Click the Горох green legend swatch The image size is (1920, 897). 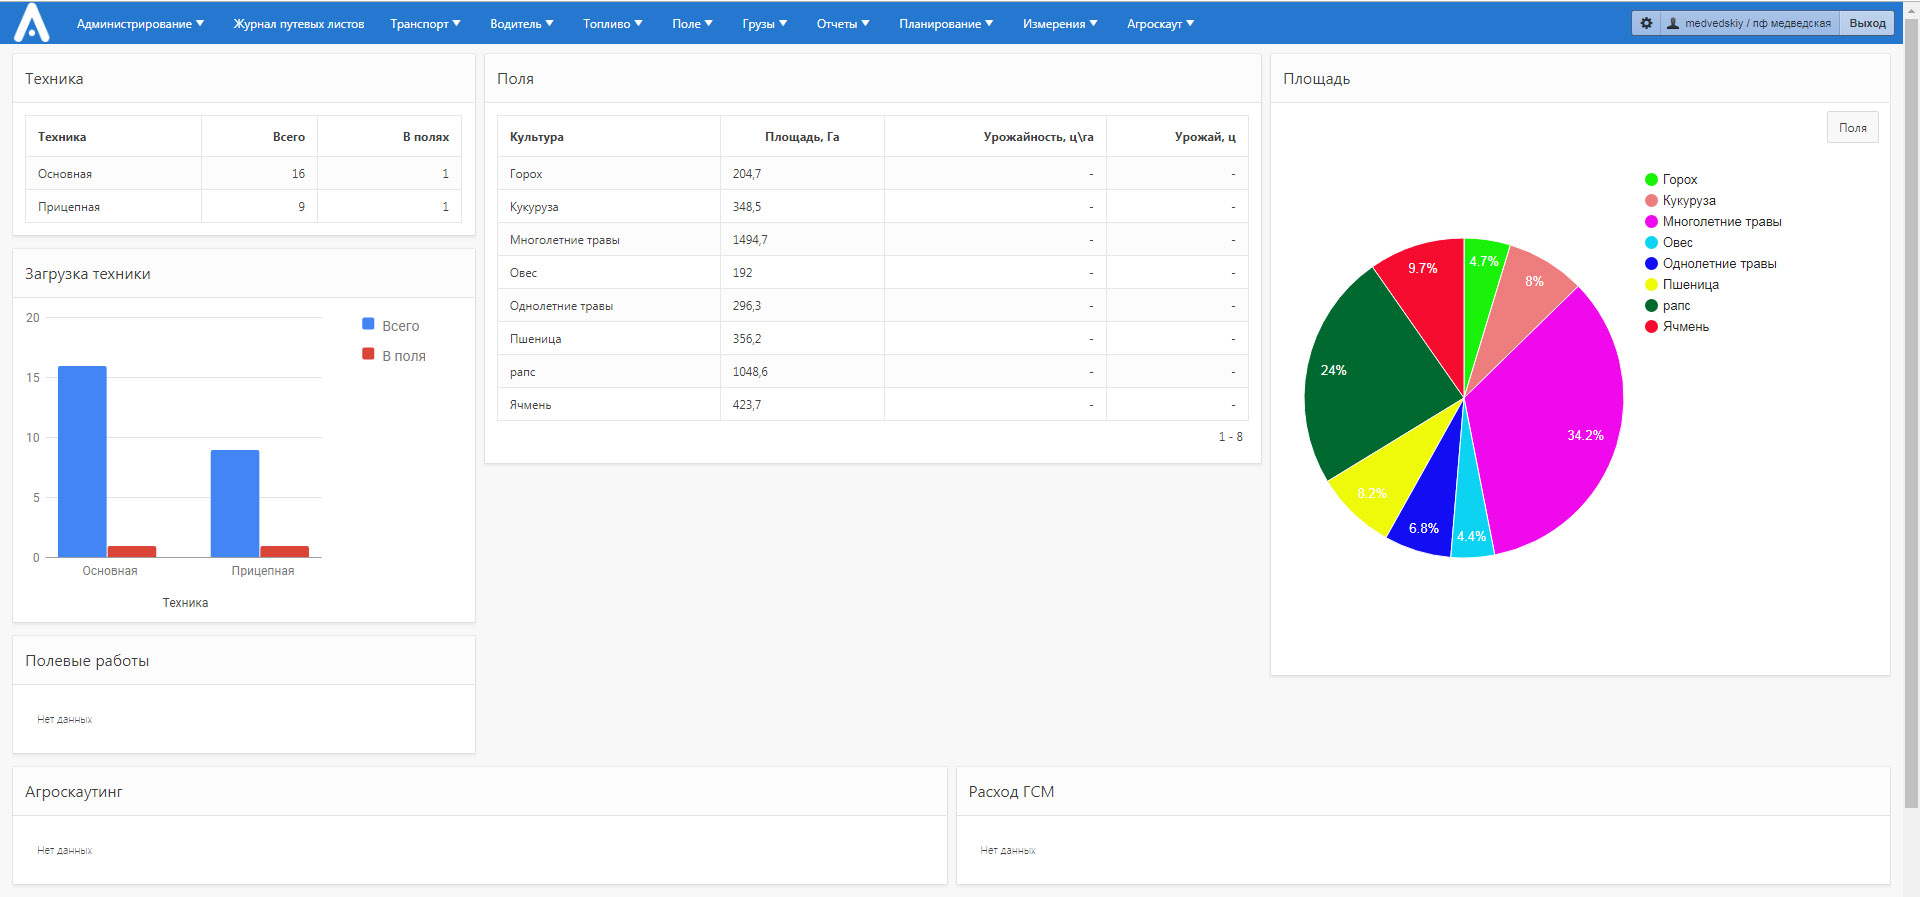coord(1651,180)
